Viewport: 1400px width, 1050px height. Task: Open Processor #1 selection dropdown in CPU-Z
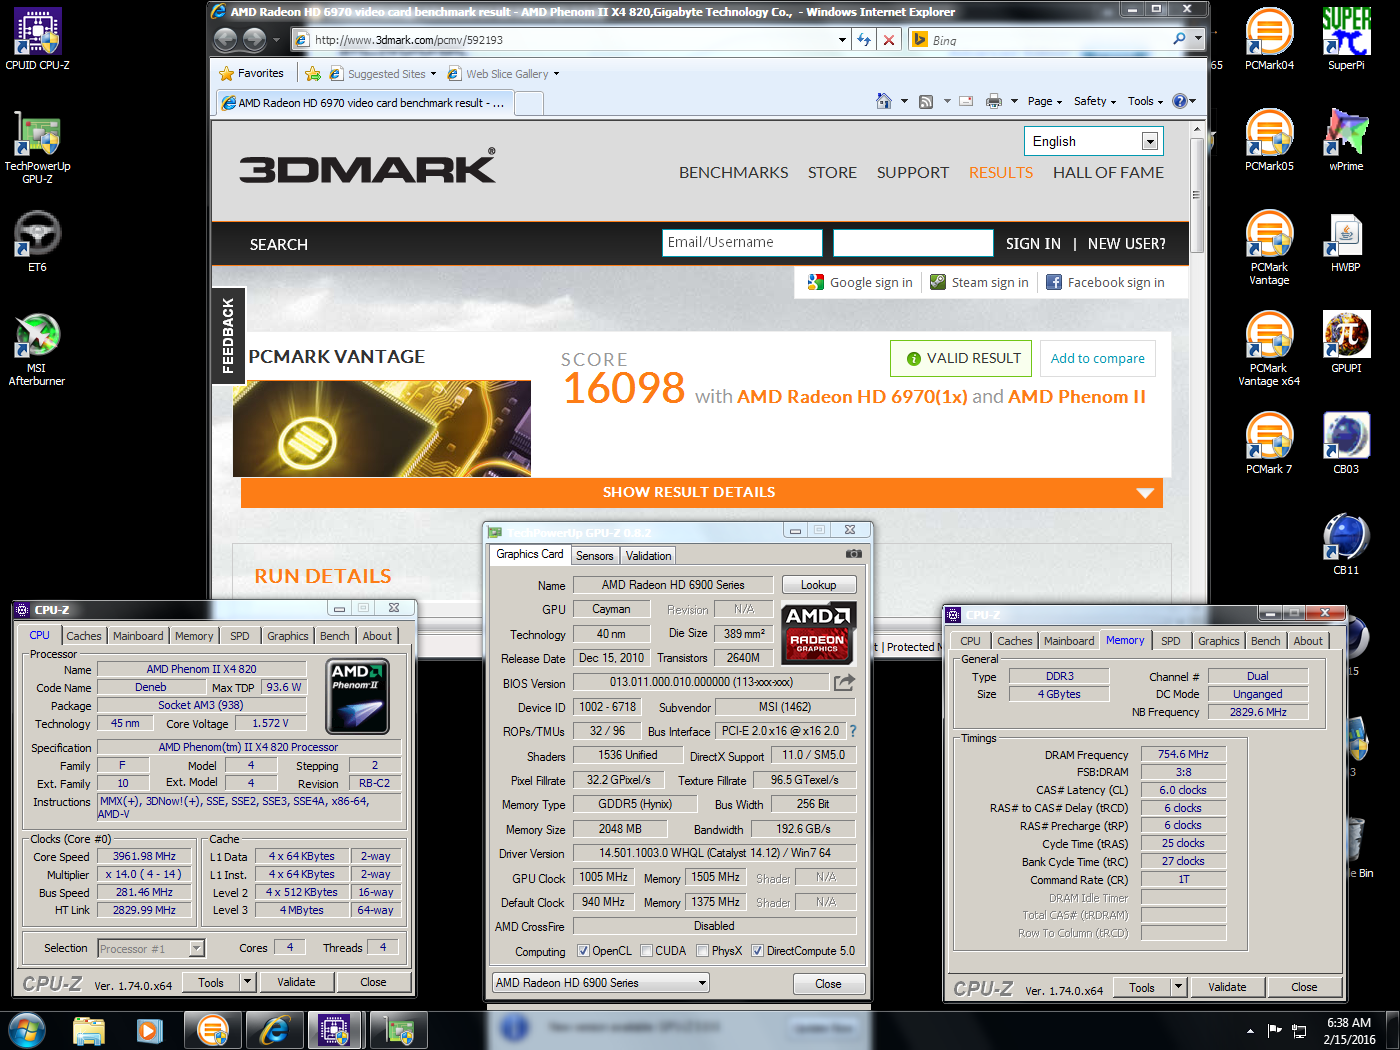151,948
